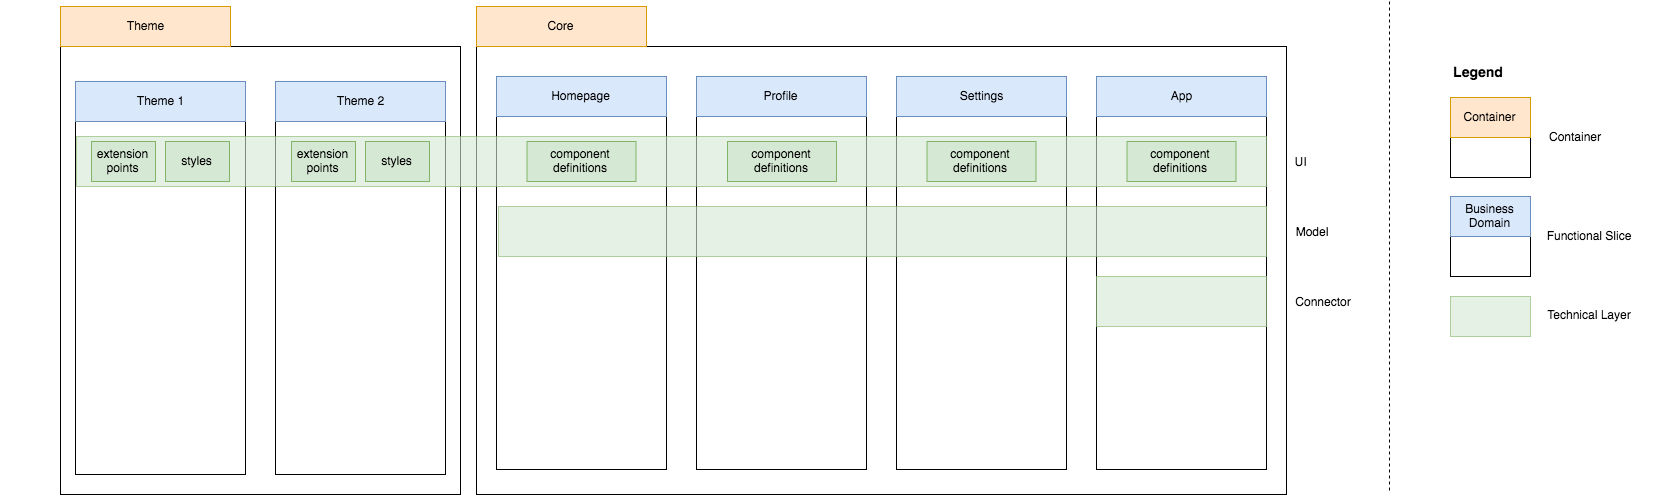
Task: Select the Theme container header
Action: coord(145,26)
